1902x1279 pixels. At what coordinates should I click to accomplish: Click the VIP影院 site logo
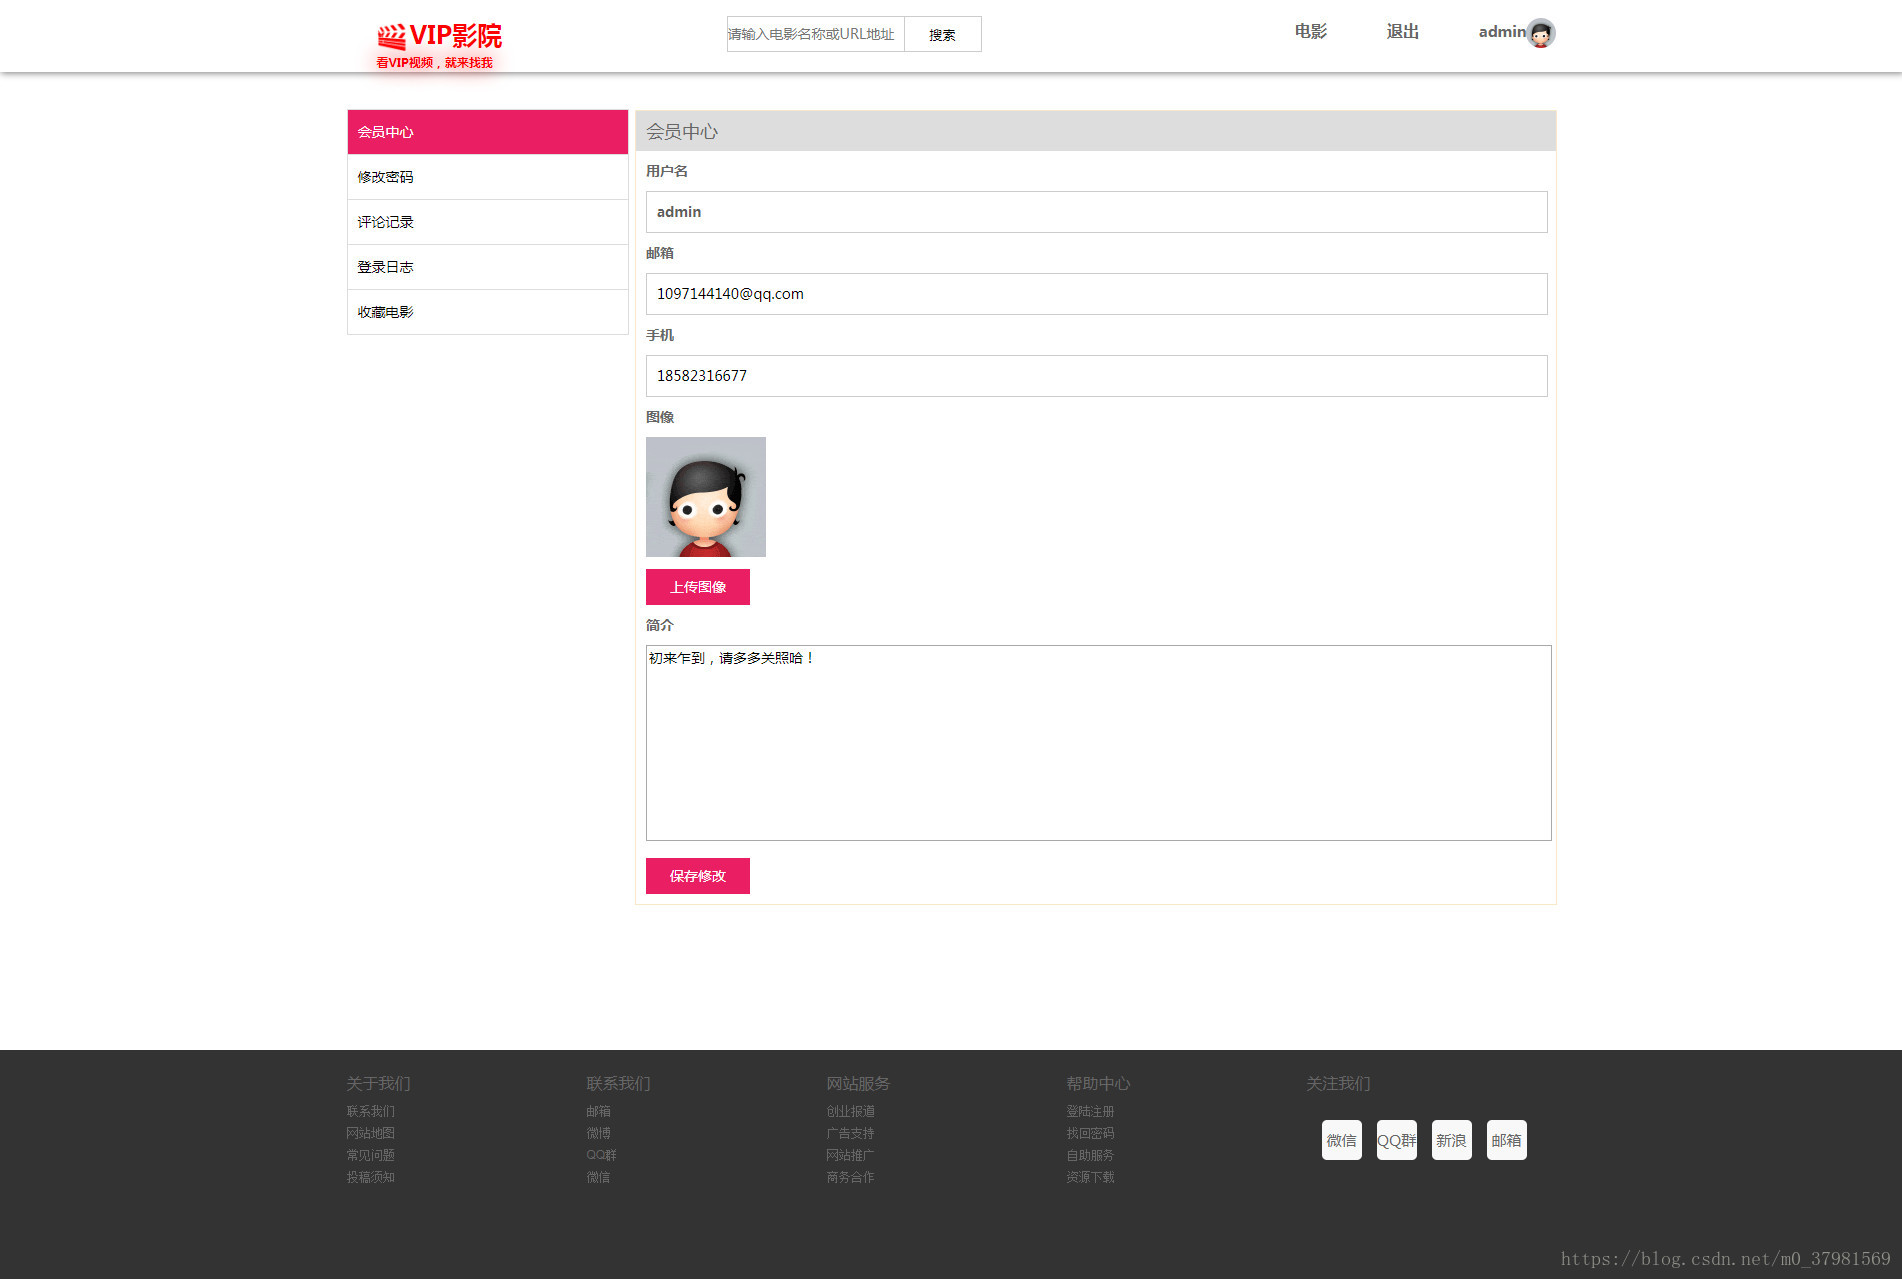439,45
